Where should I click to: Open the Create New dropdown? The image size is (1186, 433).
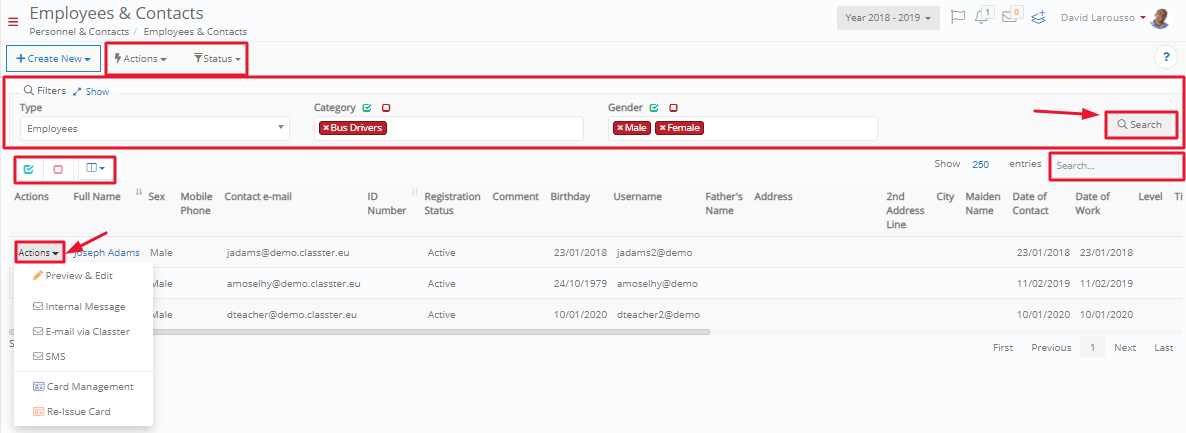pyautogui.click(x=53, y=58)
